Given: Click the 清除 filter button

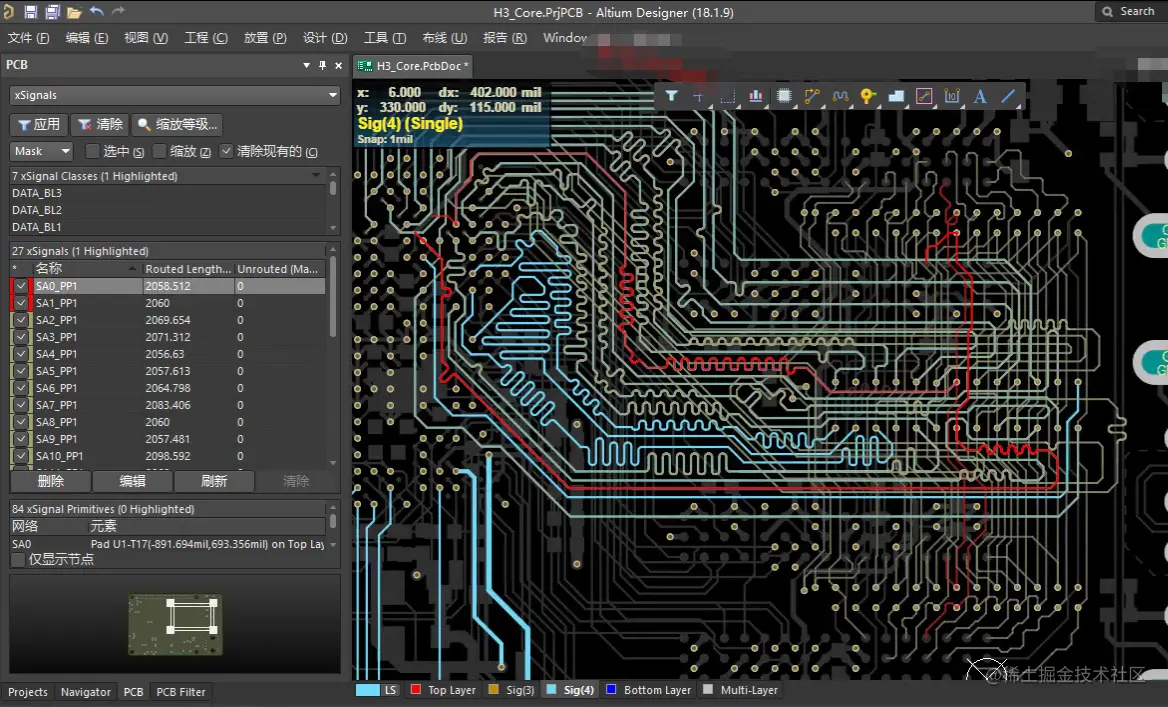Looking at the screenshot, I should tap(101, 124).
